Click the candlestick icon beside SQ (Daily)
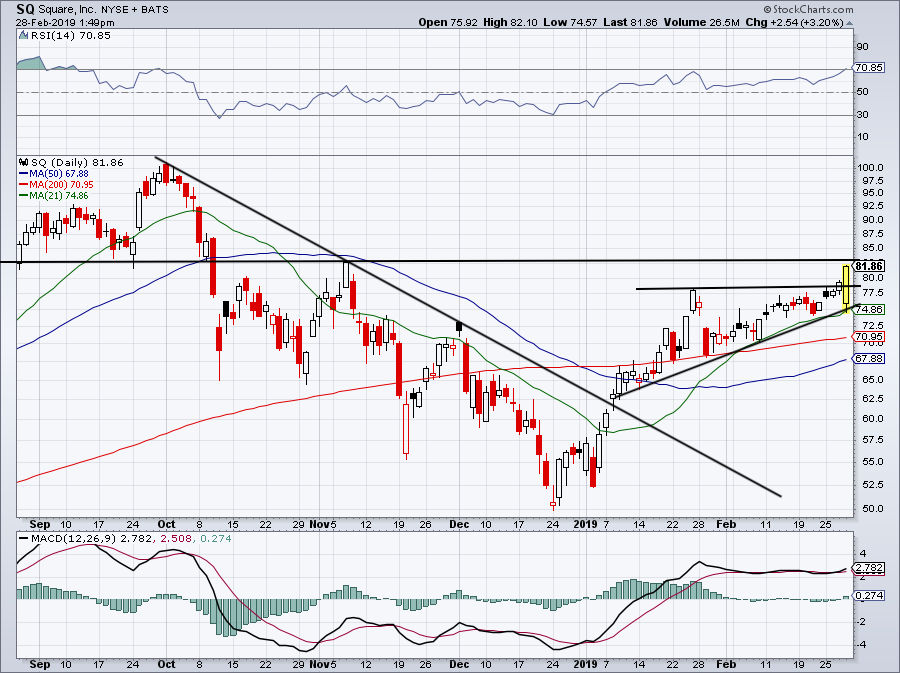 pos(24,162)
